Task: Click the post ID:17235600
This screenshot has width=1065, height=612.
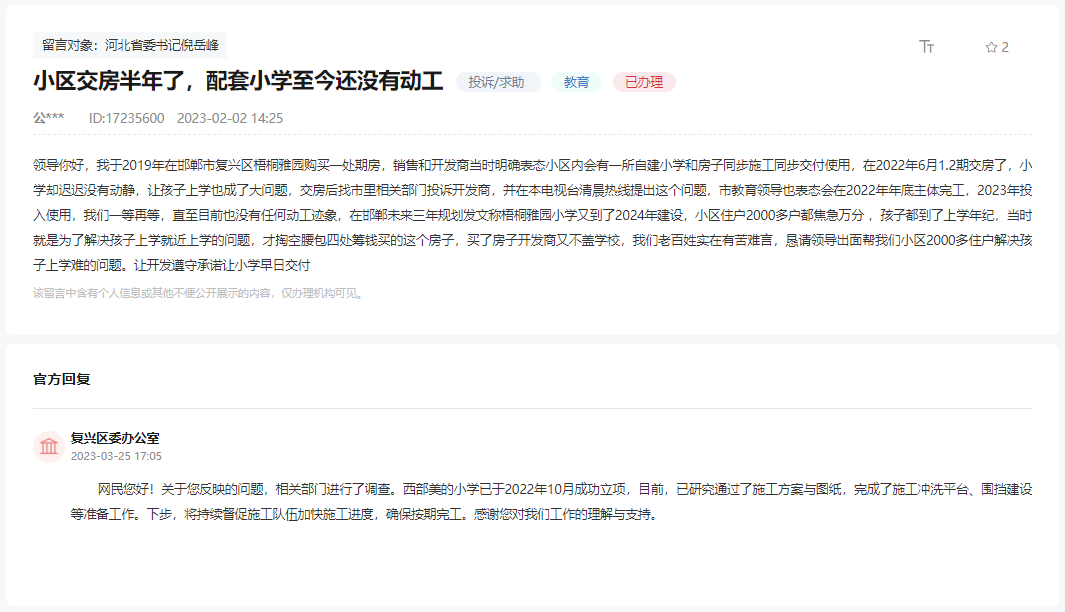Action: point(126,118)
